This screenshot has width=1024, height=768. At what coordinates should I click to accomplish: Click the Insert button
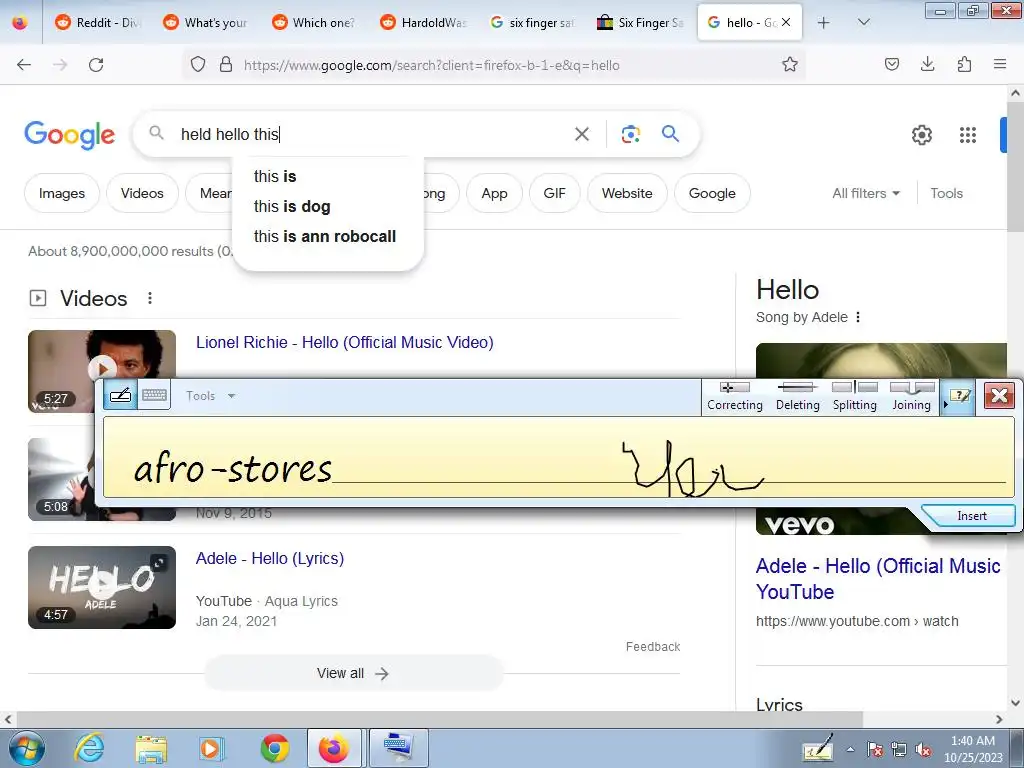coord(971,516)
